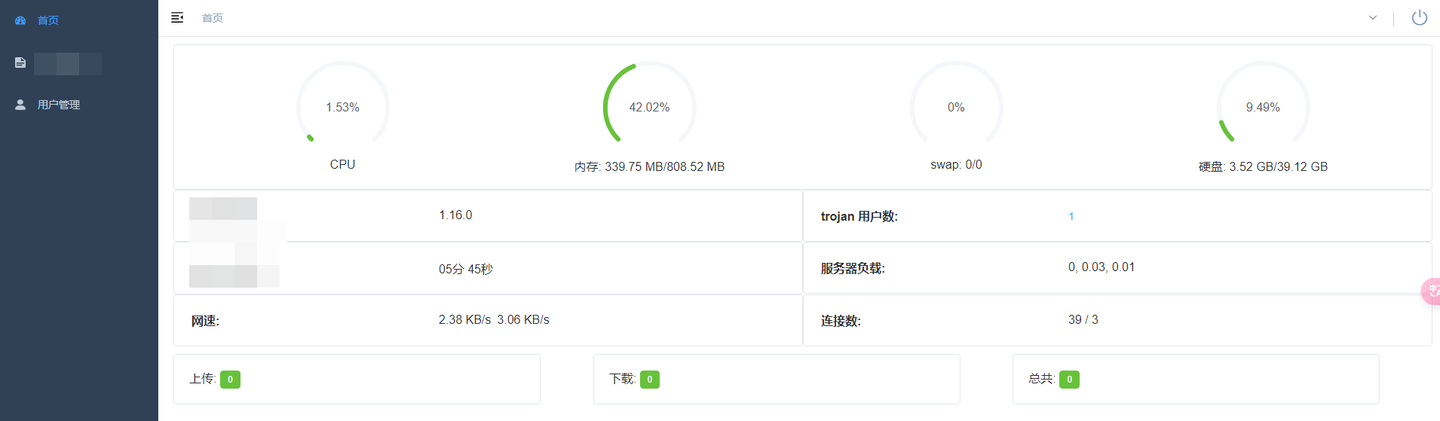
Task: Click the 硬盘 disk usage gauge
Action: pyautogui.click(x=1262, y=107)
